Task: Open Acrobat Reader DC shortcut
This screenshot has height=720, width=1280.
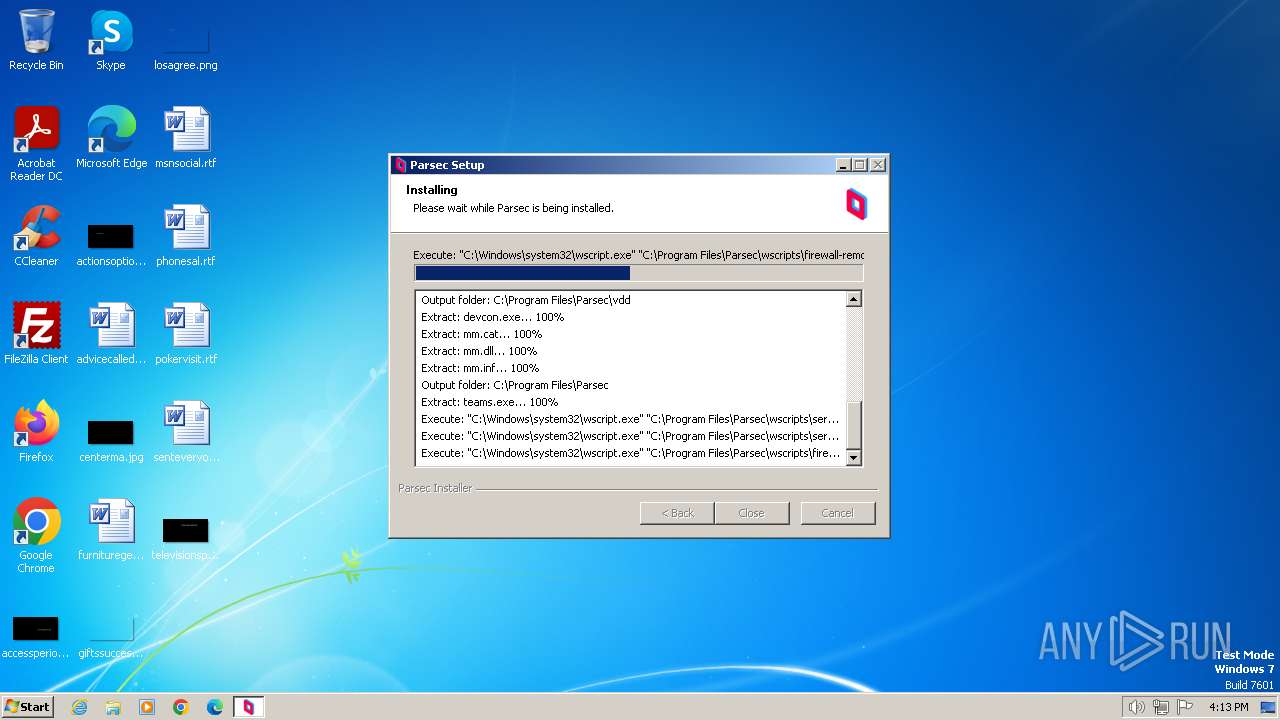Action: coord(36,143)
